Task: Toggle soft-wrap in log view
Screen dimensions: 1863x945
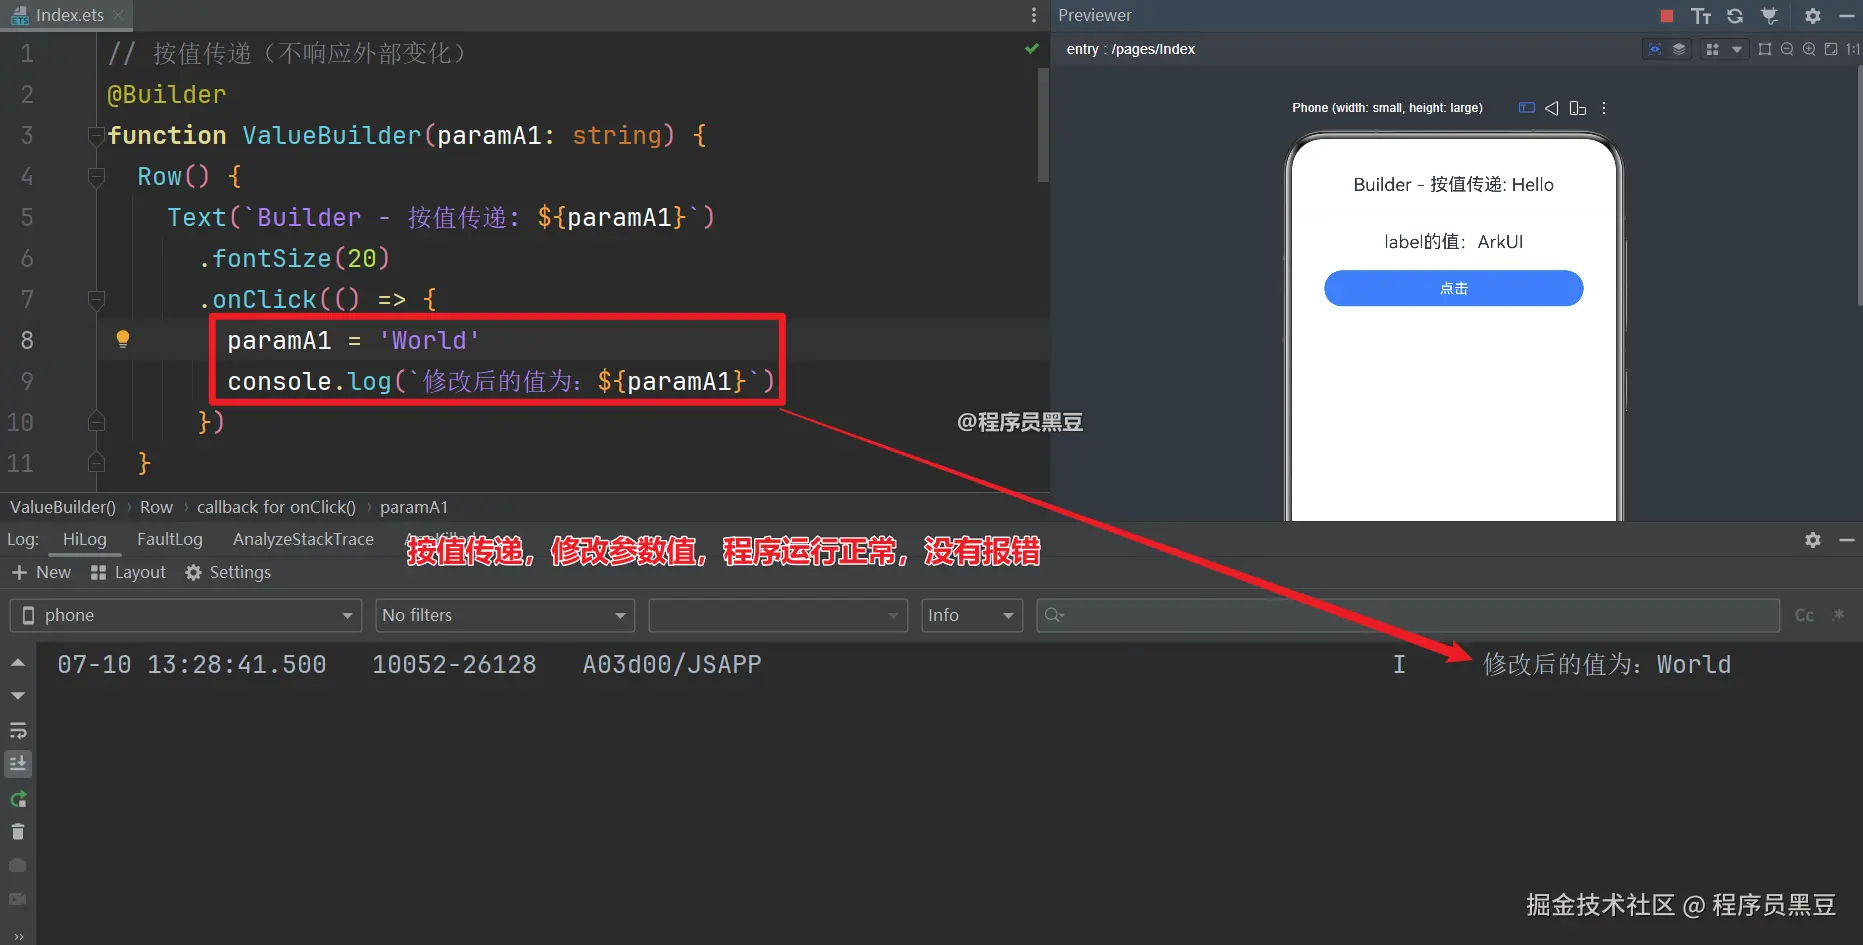Action: coord(18,731)
